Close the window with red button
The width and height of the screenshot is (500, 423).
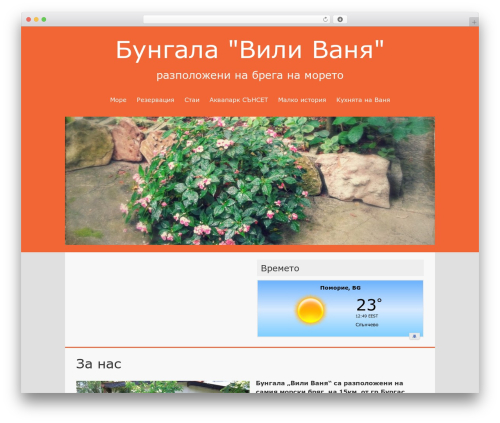tap(29, 19)
